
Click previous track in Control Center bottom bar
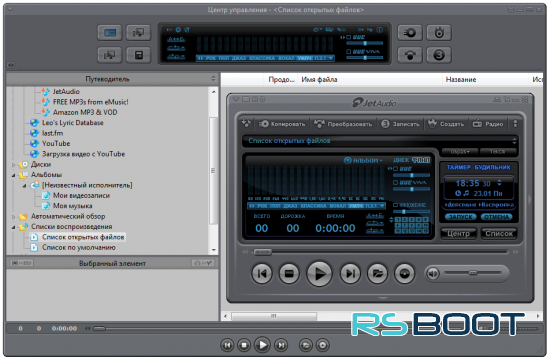(x=227, y=345)
